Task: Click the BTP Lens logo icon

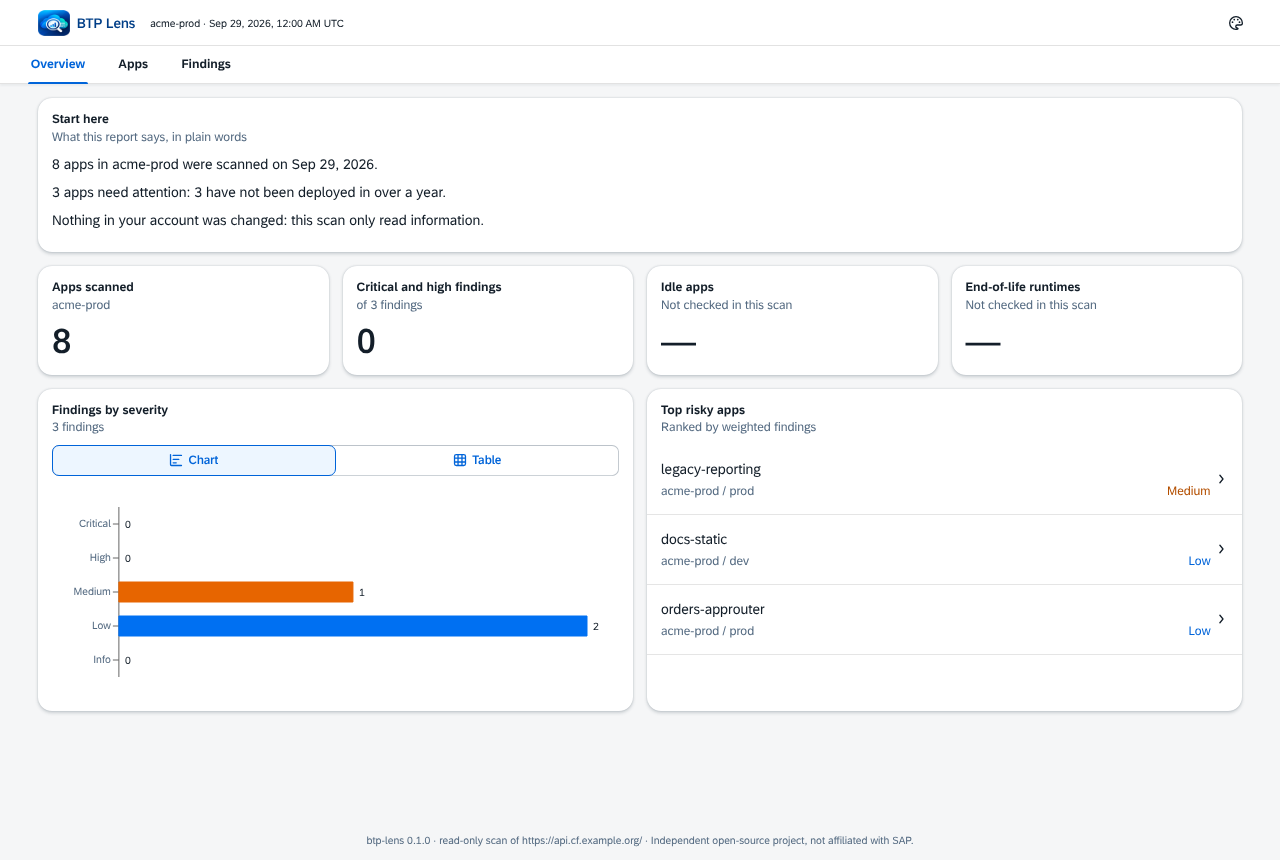Action: click(54, 23)
